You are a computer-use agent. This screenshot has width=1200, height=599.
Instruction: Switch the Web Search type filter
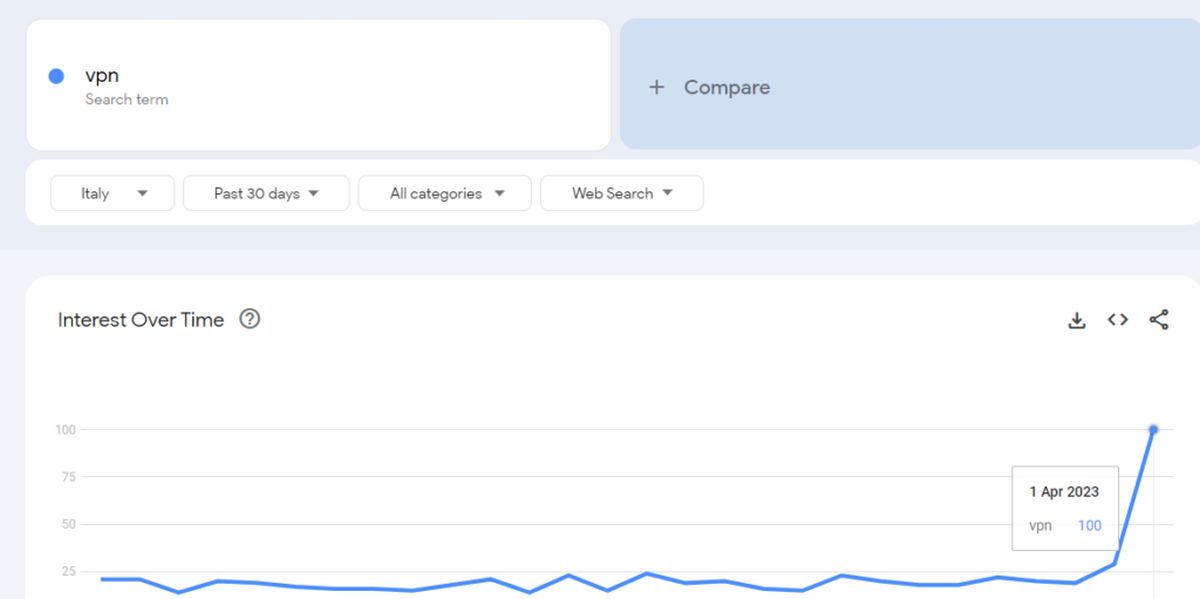pos(622,193)
